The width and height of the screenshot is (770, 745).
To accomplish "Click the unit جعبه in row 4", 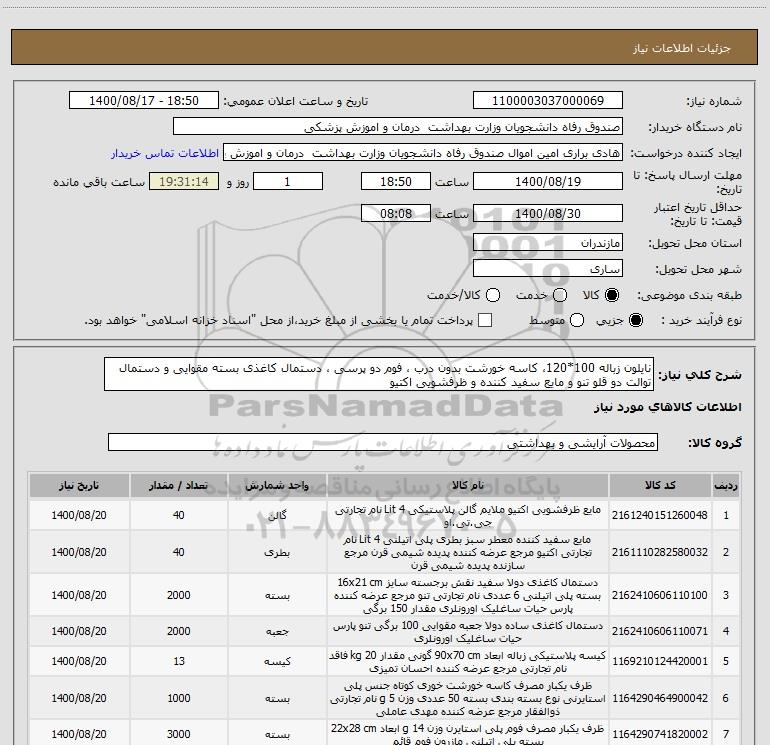I will point(277,632).
